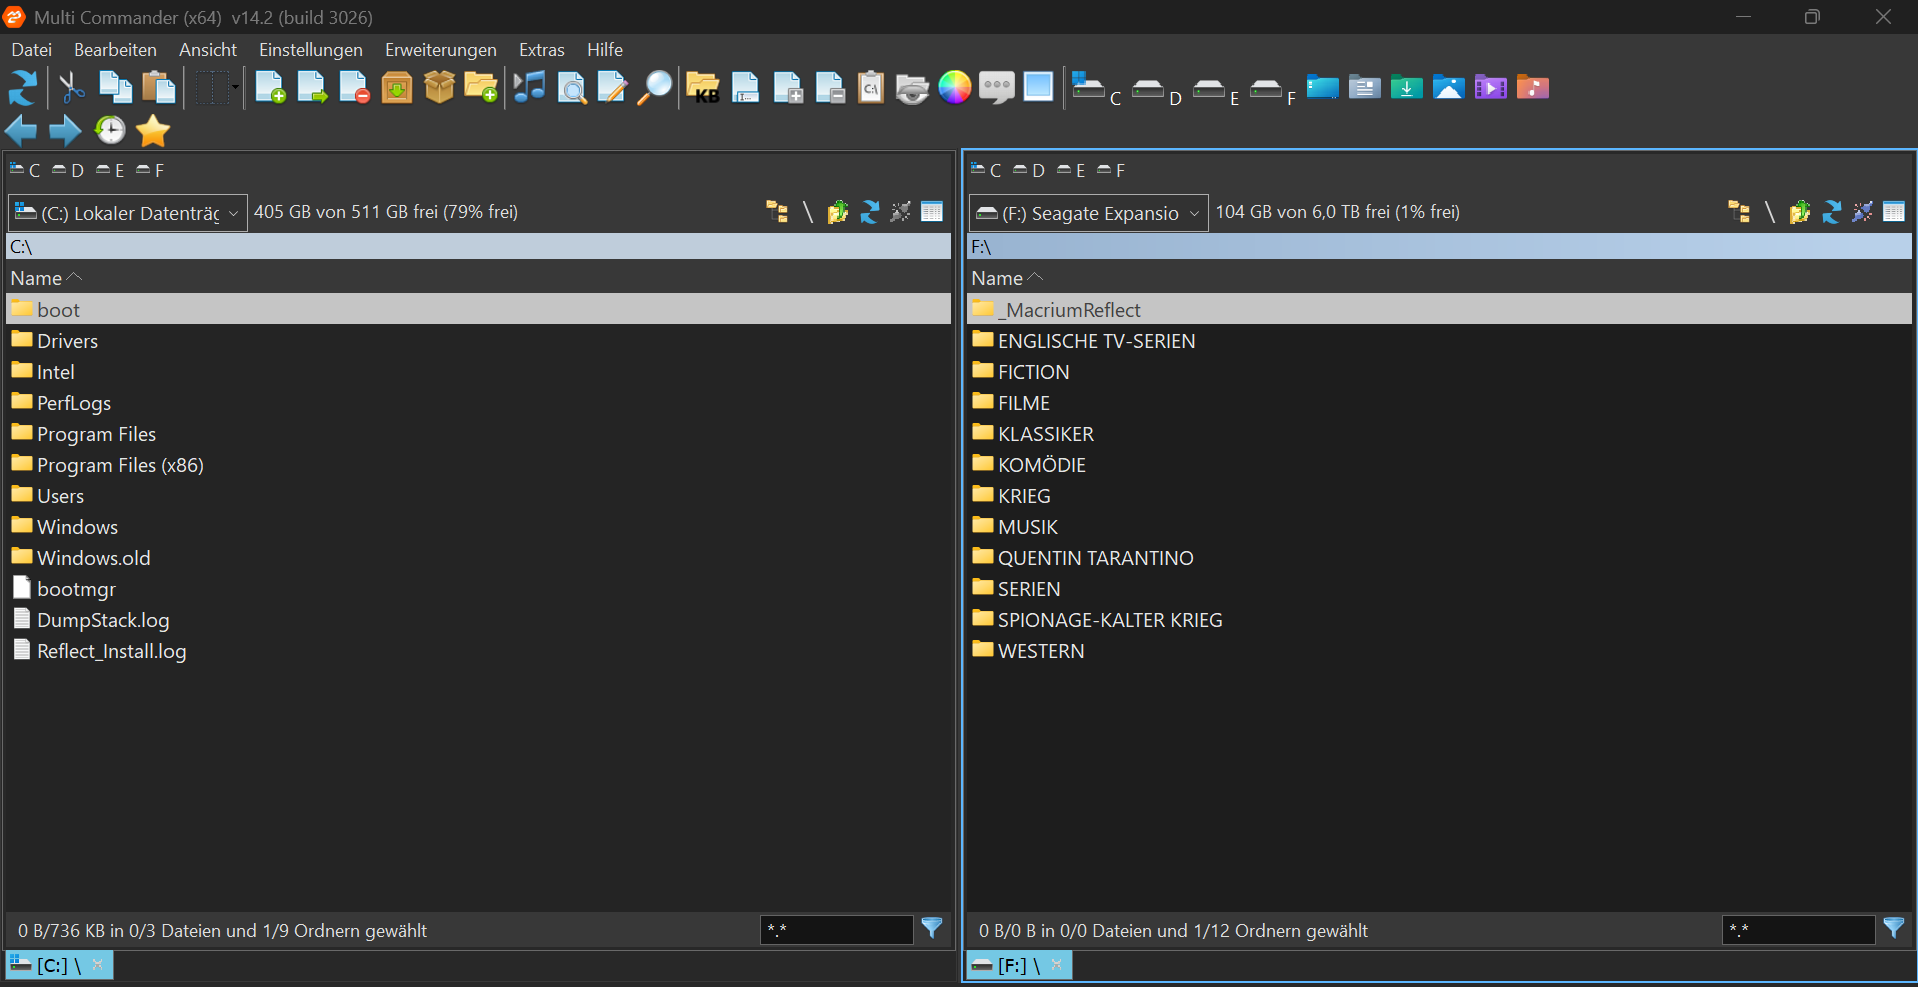The width and height of the screenshot is (1918, 987).
Task: Click the rename file icon
Action: tap(746, 88)
